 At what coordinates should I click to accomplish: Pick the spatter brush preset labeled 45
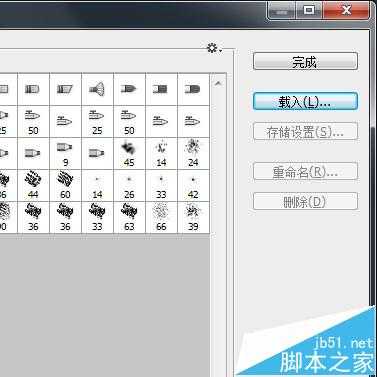click(x=129, y=153)
